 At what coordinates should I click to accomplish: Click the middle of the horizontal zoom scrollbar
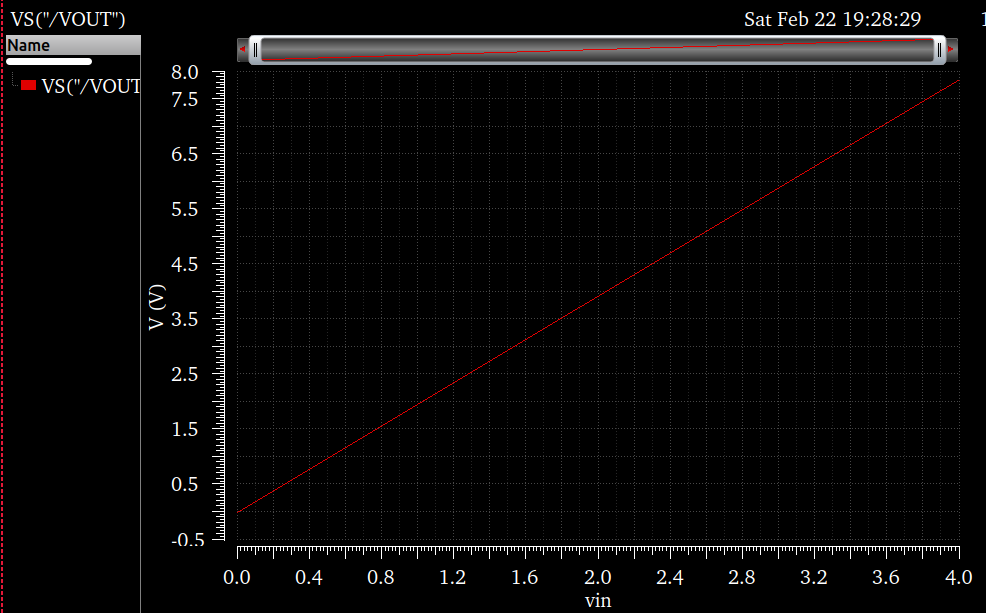tap(597, 50)
